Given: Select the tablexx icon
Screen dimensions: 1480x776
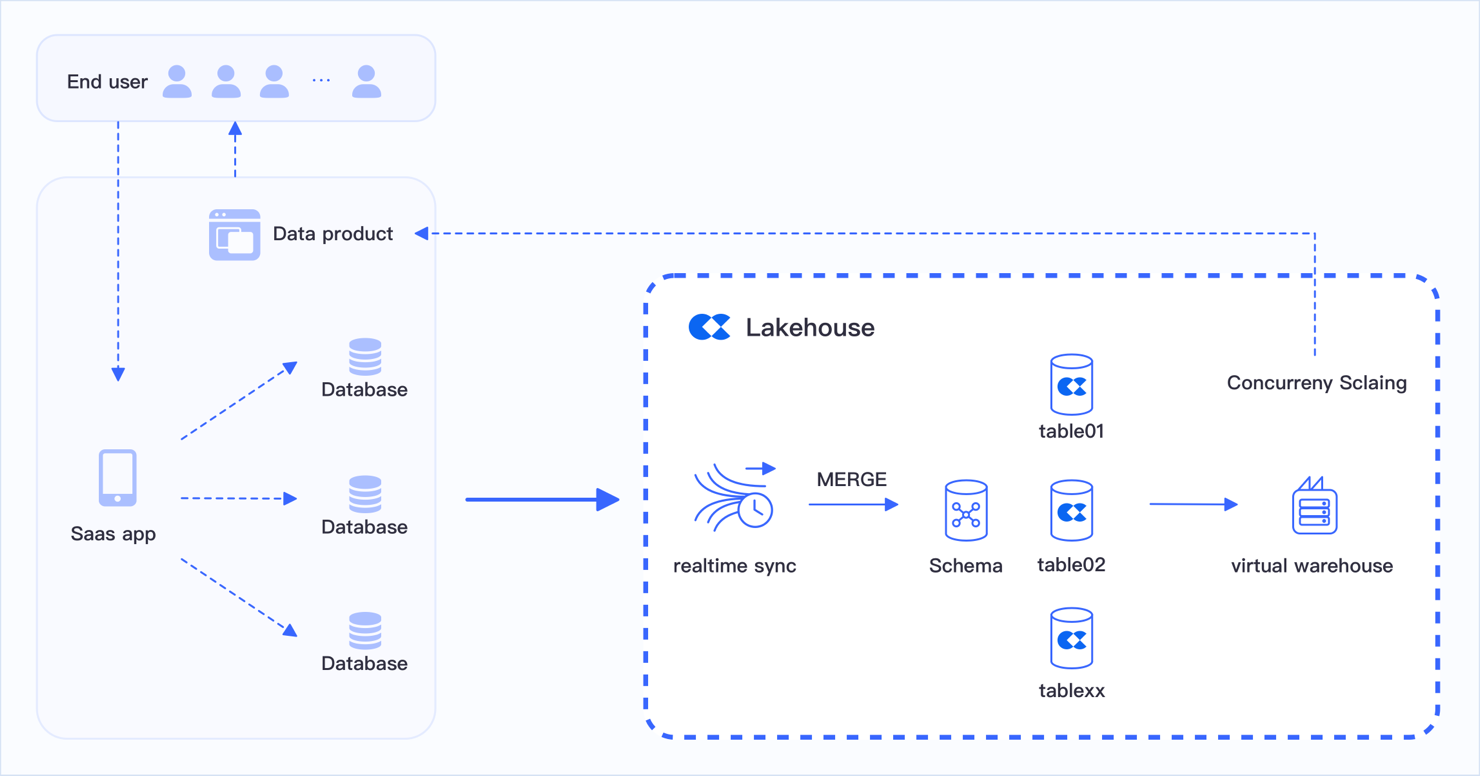Looking at the screenshot, I should pos(1071,639).
